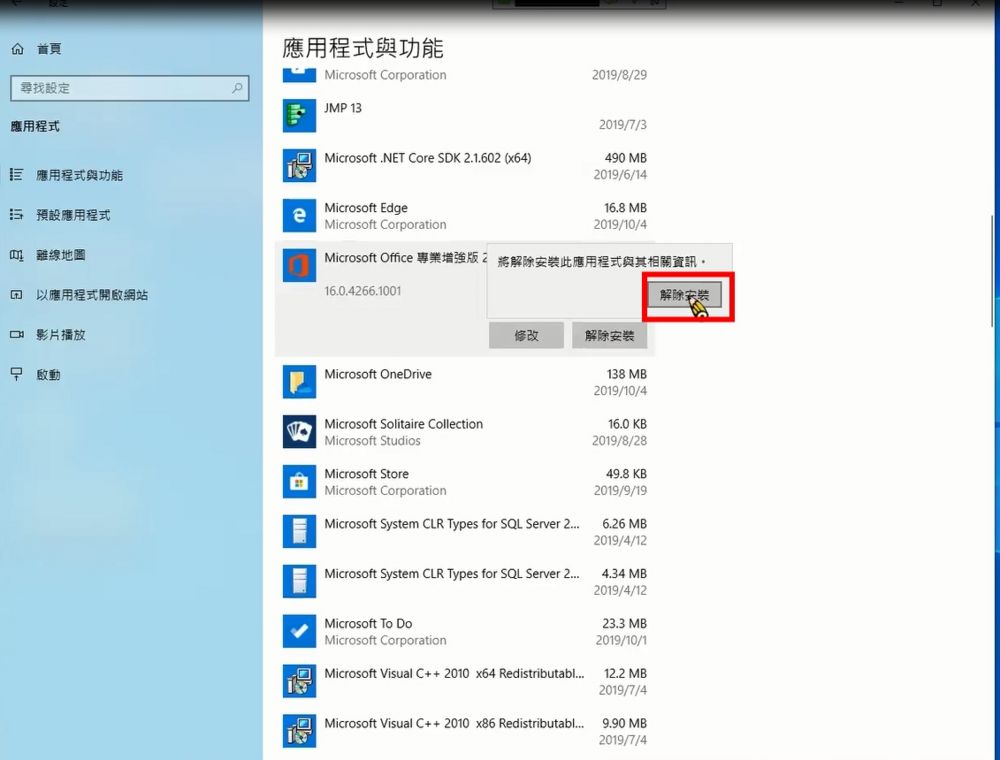Select 應用程式與功能 in sidebar
1000x760 pixels.
79,175
